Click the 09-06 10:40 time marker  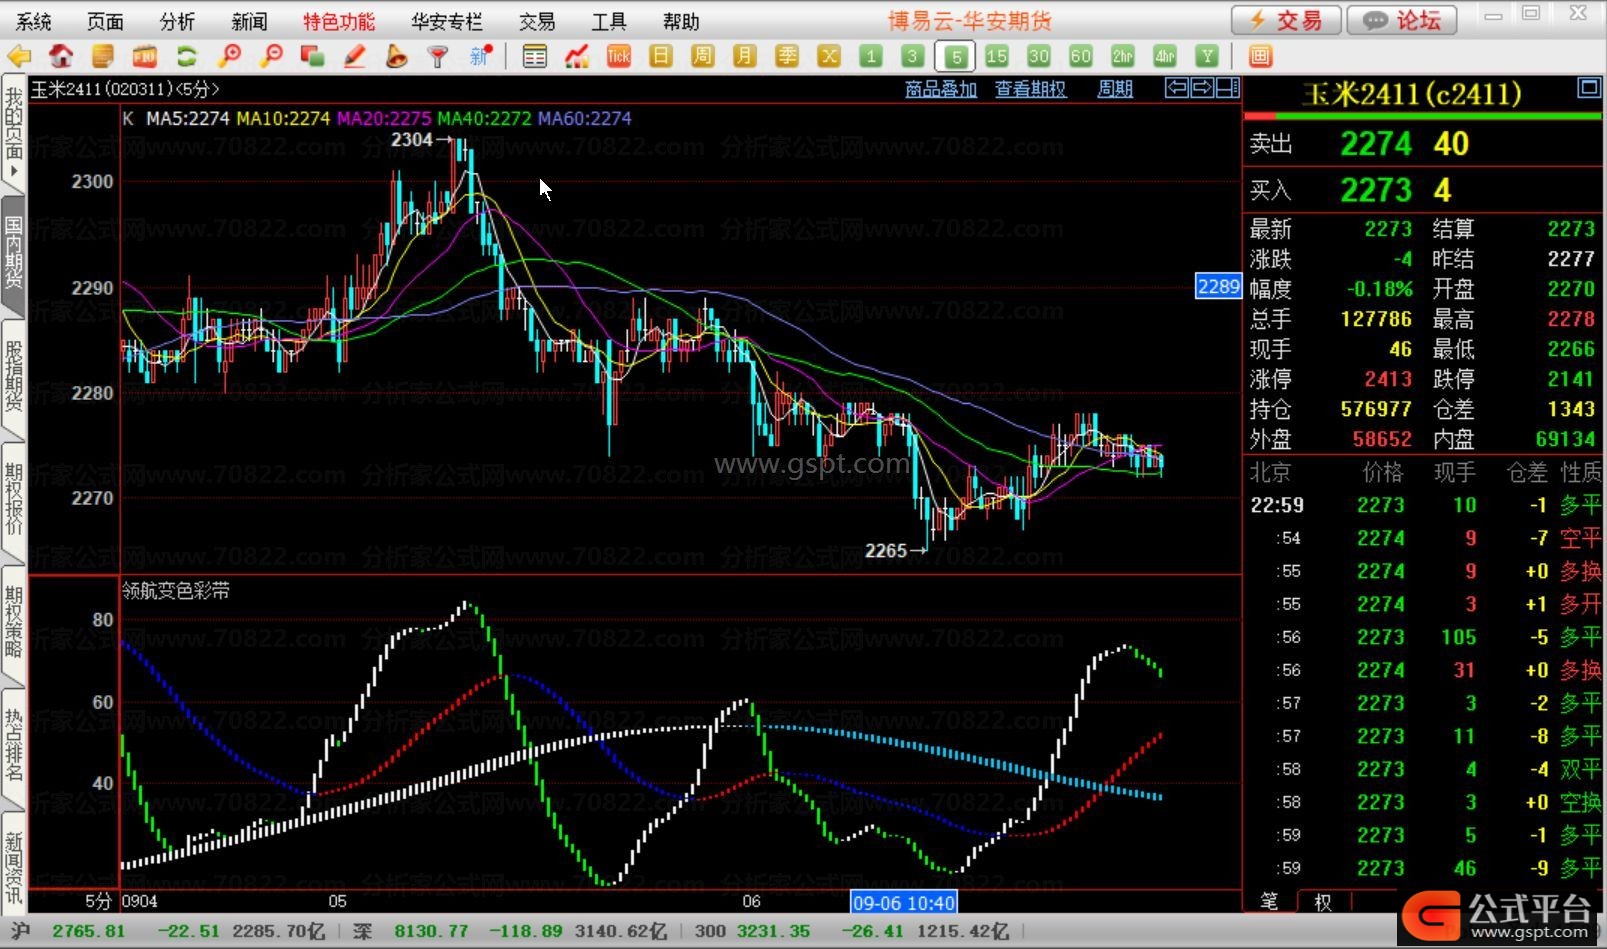[904, 902]
